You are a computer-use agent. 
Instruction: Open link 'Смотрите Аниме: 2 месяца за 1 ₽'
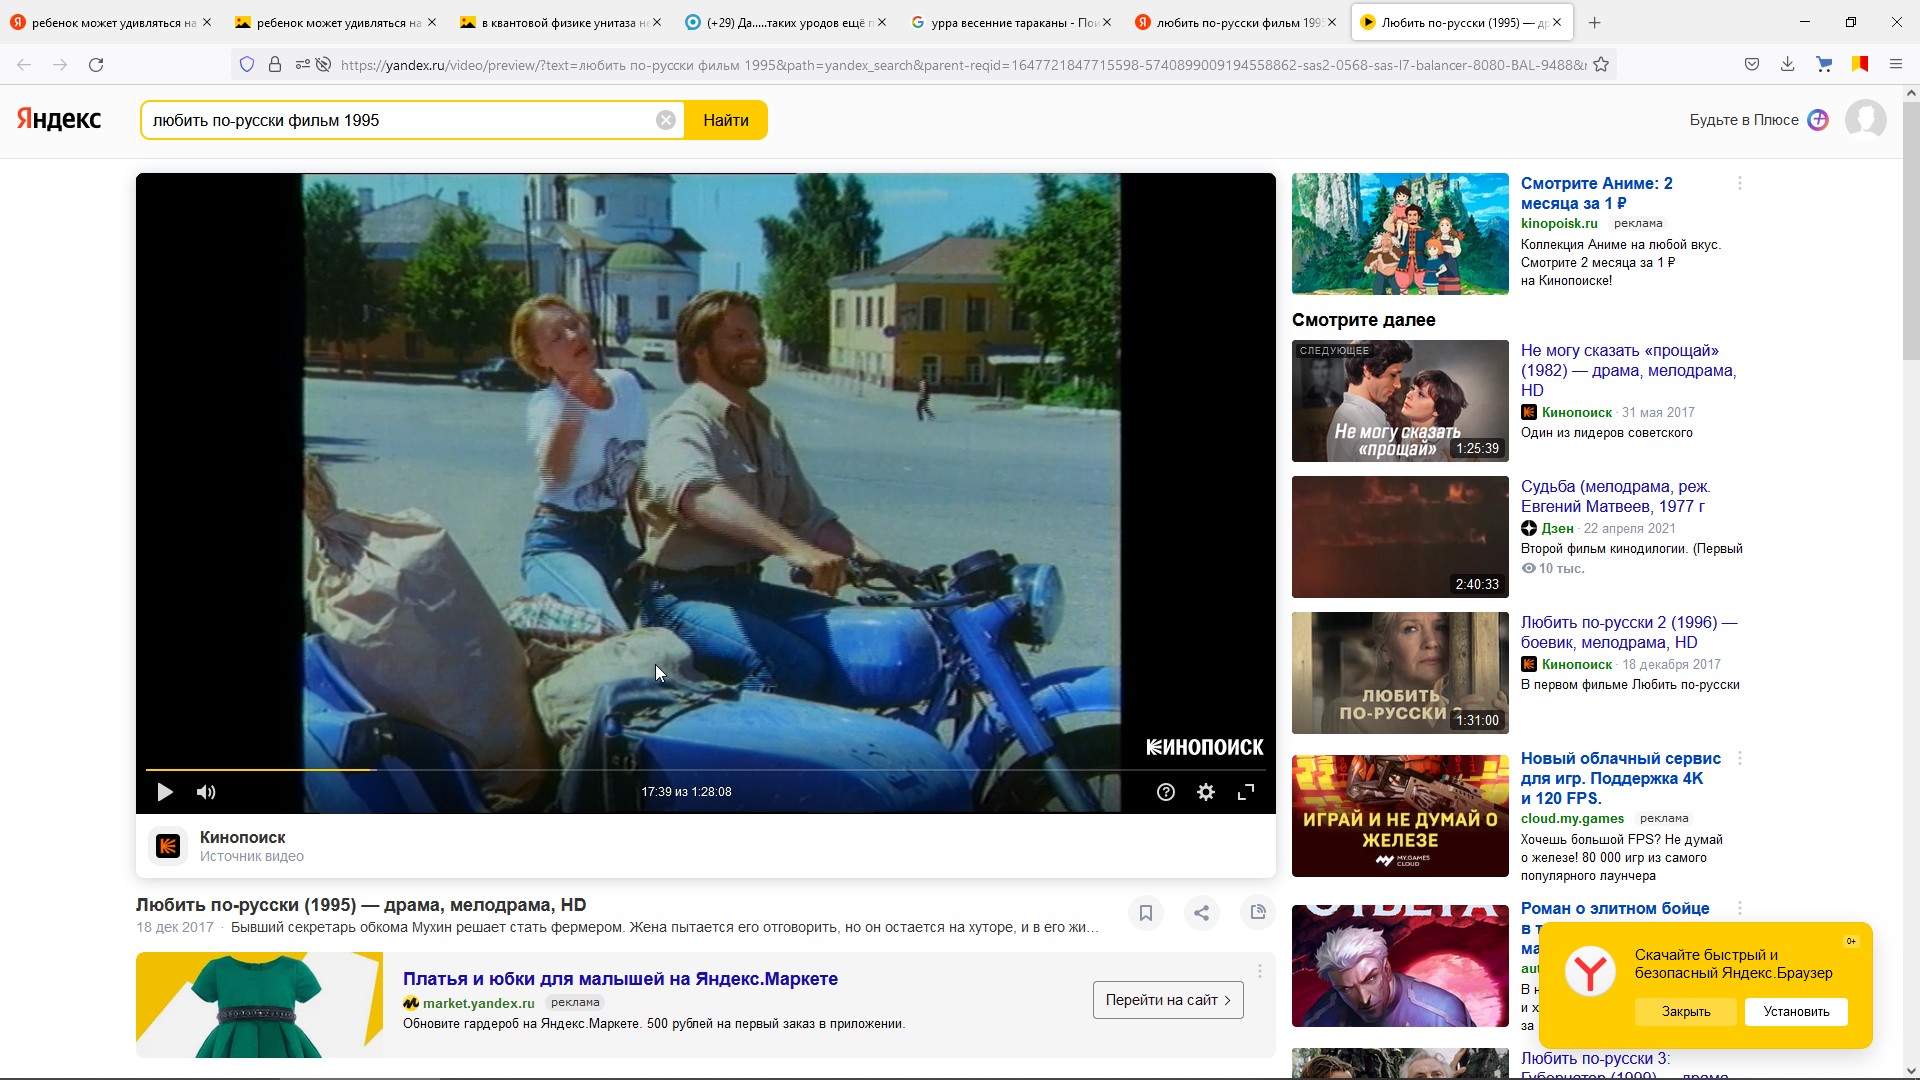1596,193
